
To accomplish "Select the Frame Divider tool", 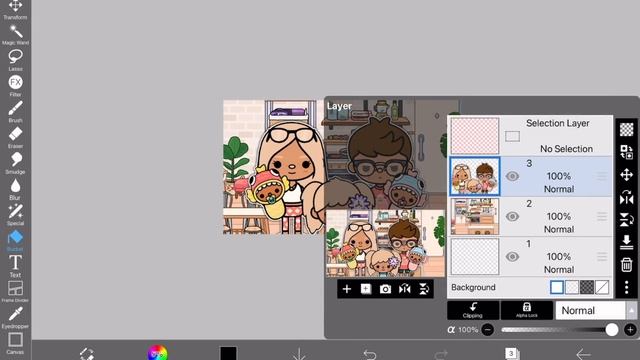I will coord(15,291).
